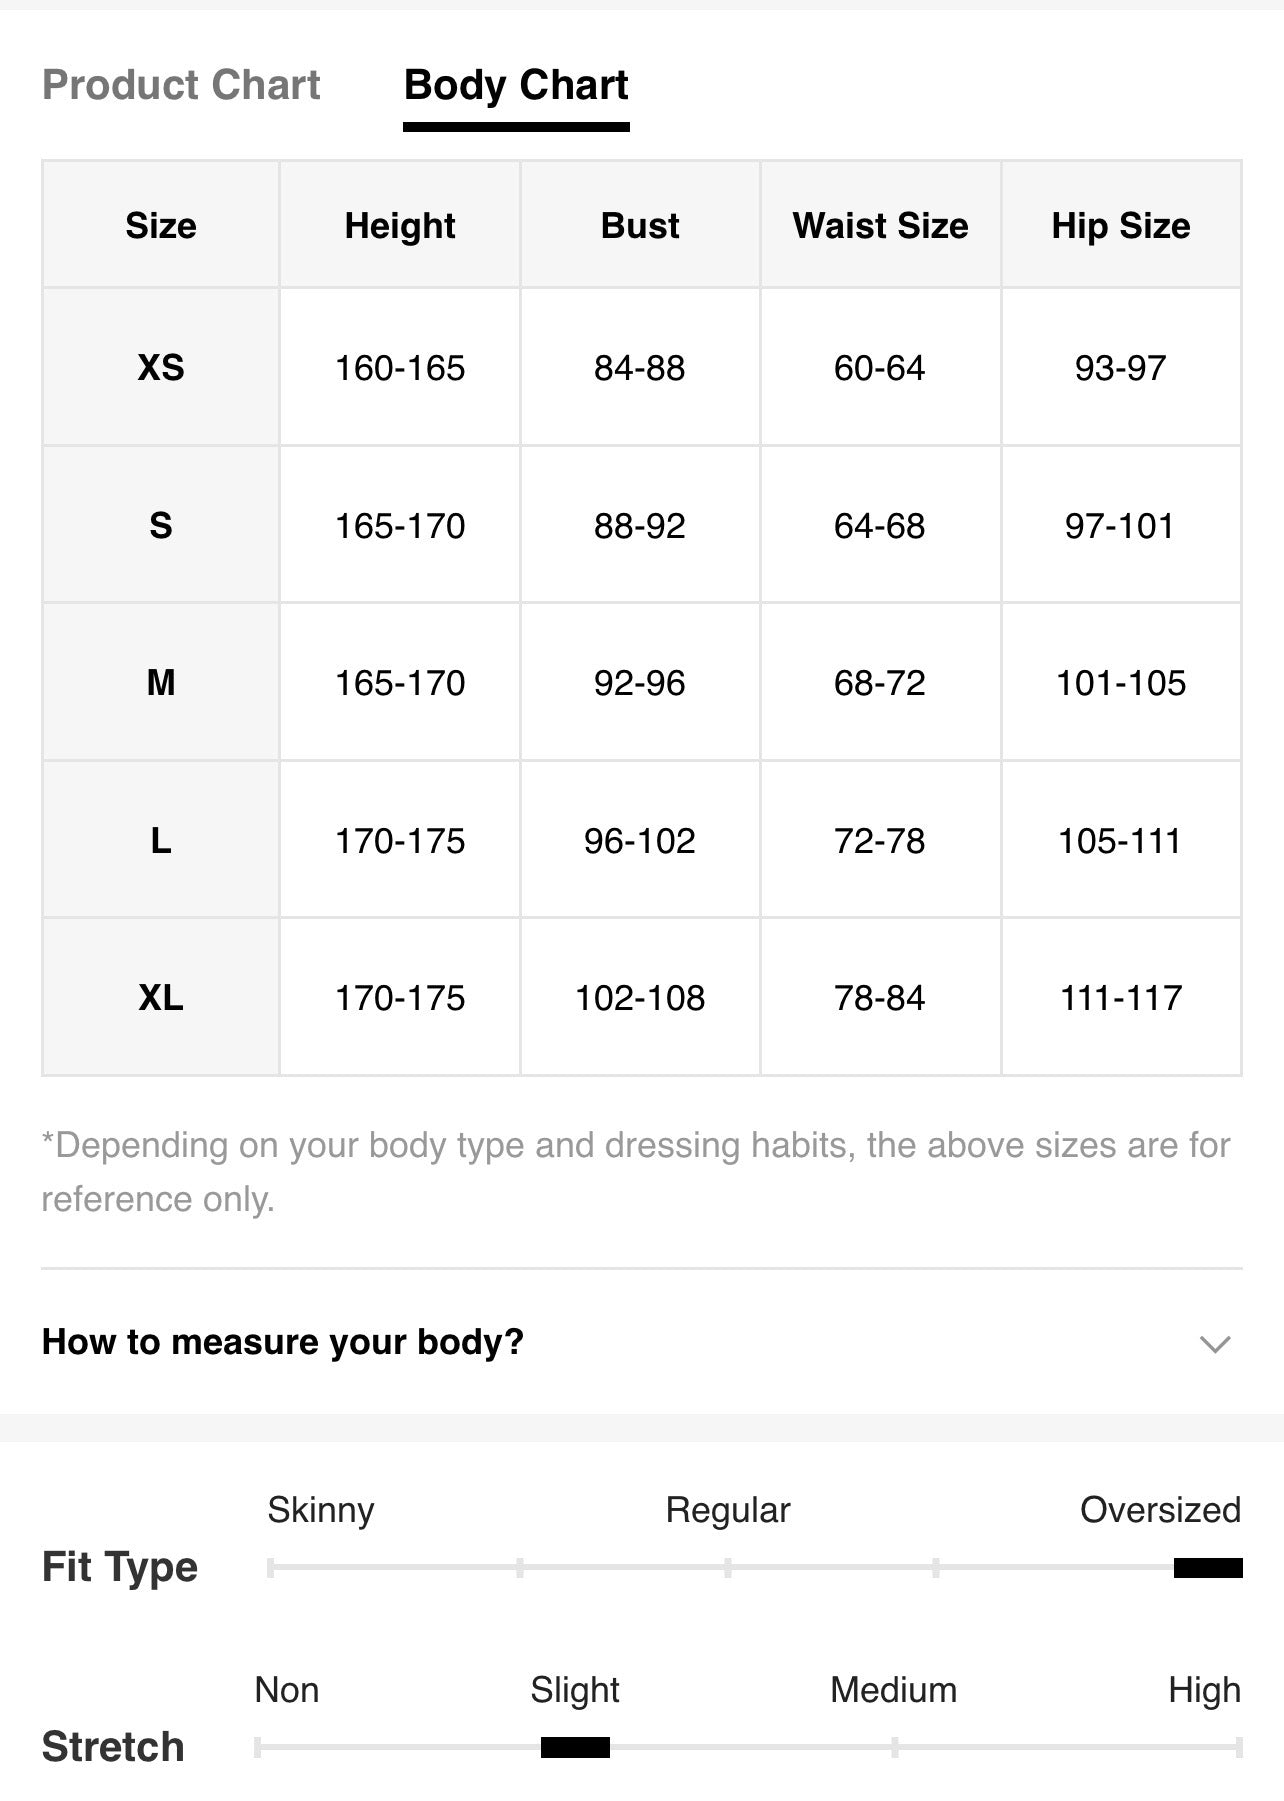Screen dimensions: 1284x1801
Task: Select the XS size row label
Action: point(161,367)
